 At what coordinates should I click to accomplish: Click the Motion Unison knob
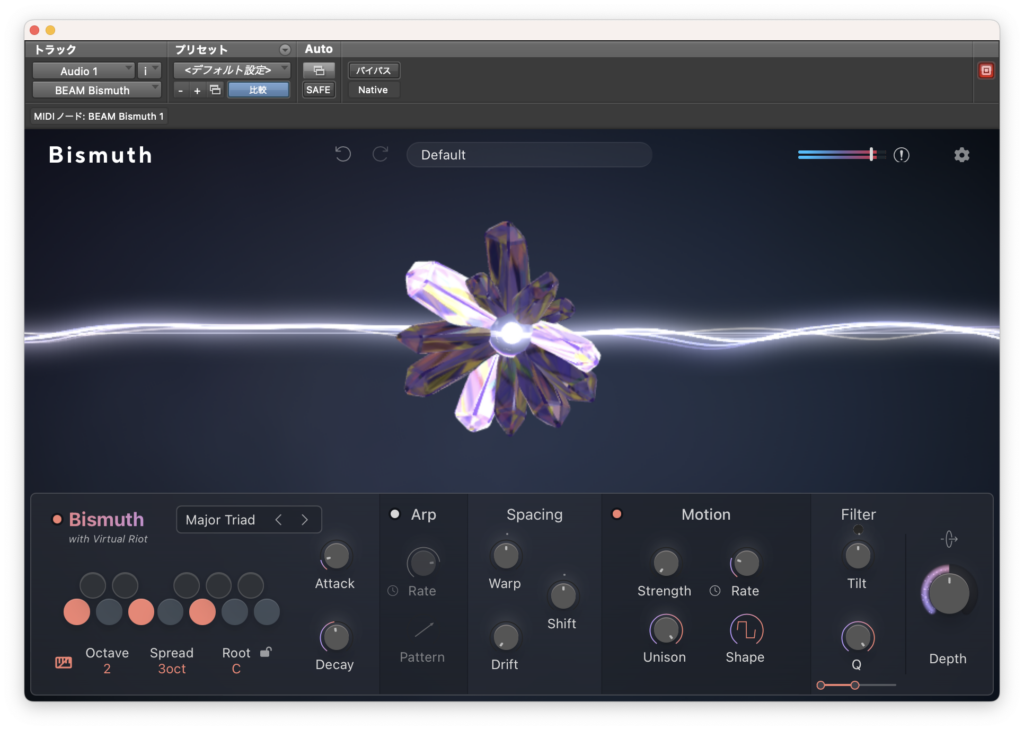pyautogui.click(x=665, y=630)
